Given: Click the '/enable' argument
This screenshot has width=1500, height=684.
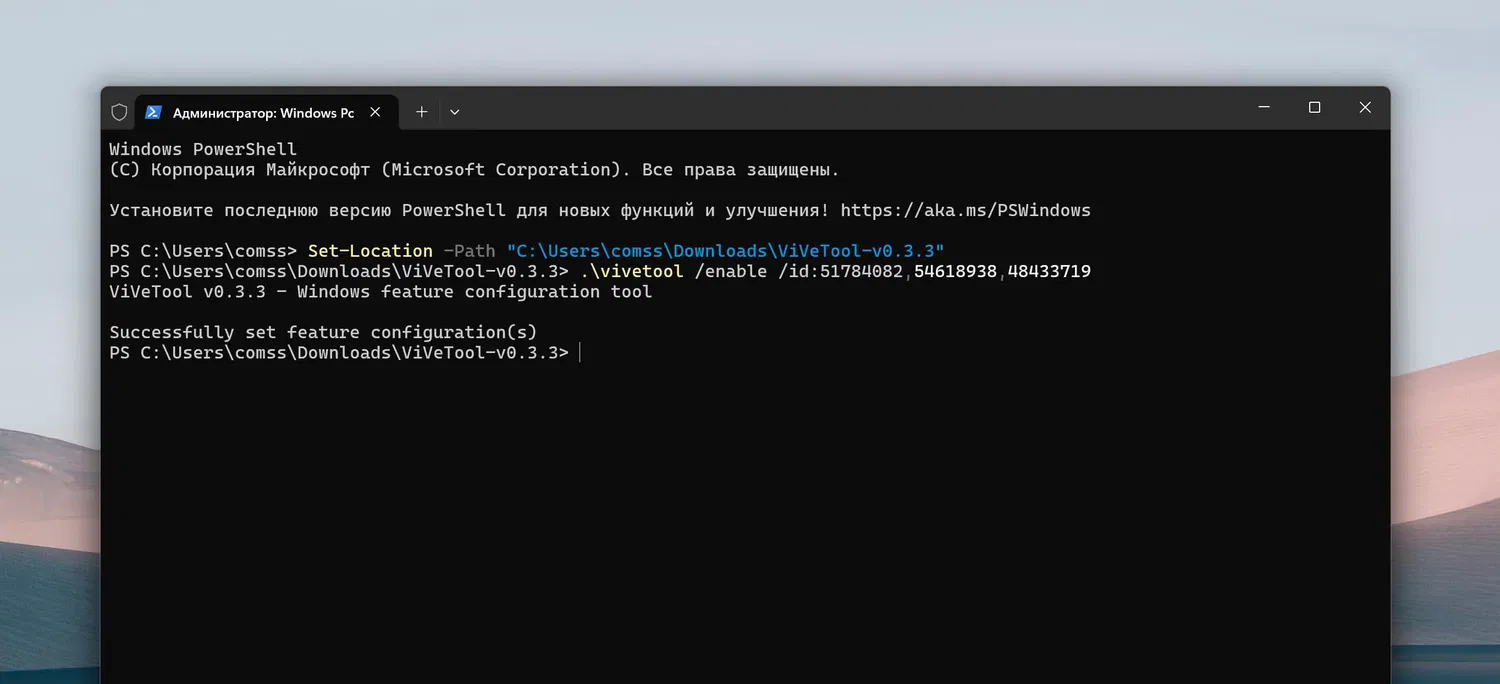Looking at the screenshot, I should (x=730, y=271).
